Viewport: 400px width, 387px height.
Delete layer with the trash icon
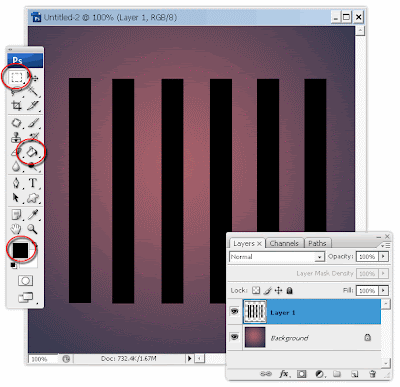373,374
